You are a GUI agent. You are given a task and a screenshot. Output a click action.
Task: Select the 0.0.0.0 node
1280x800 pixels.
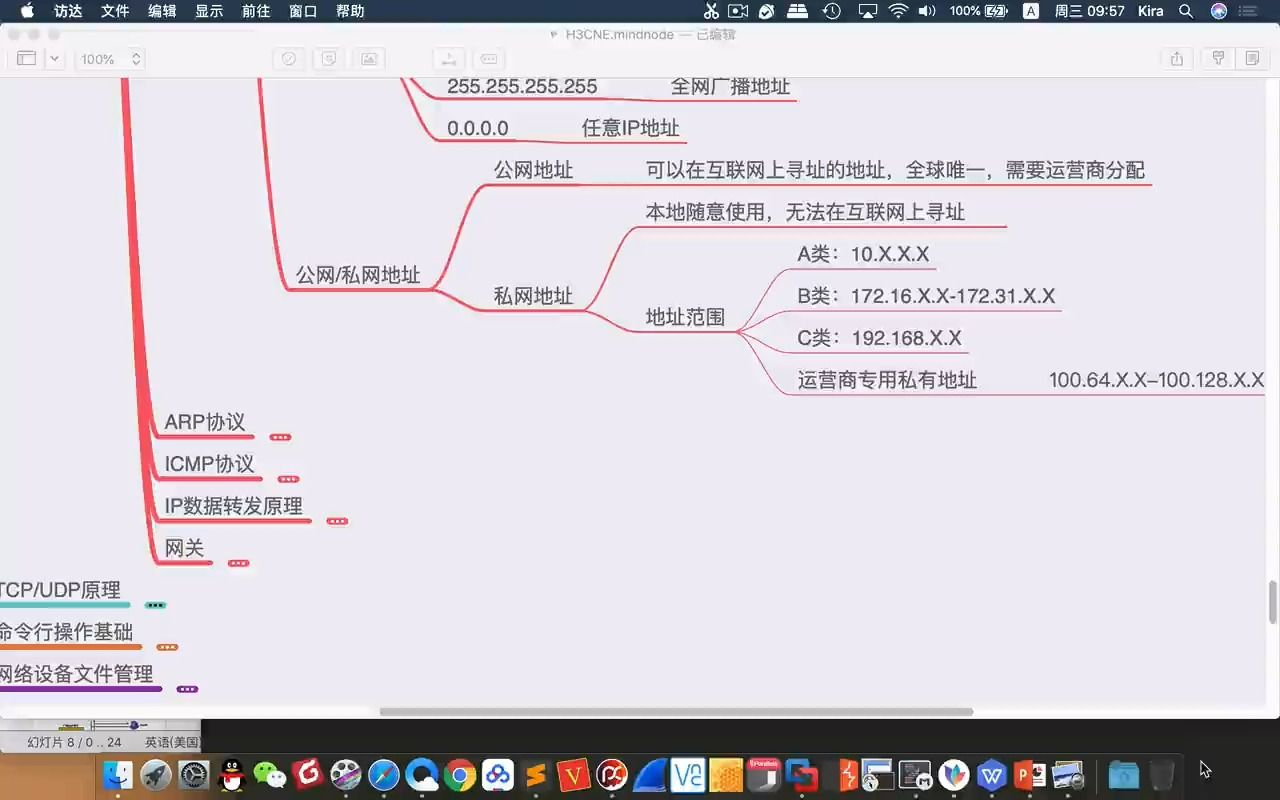[478, 128]
